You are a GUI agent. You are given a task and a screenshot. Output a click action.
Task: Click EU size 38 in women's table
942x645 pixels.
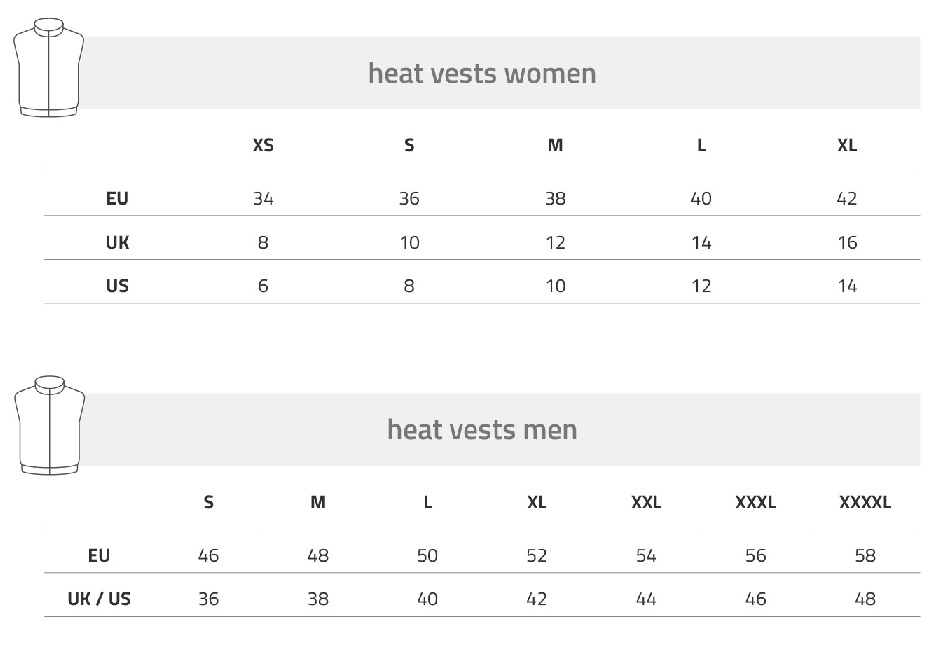click(555, 198)
